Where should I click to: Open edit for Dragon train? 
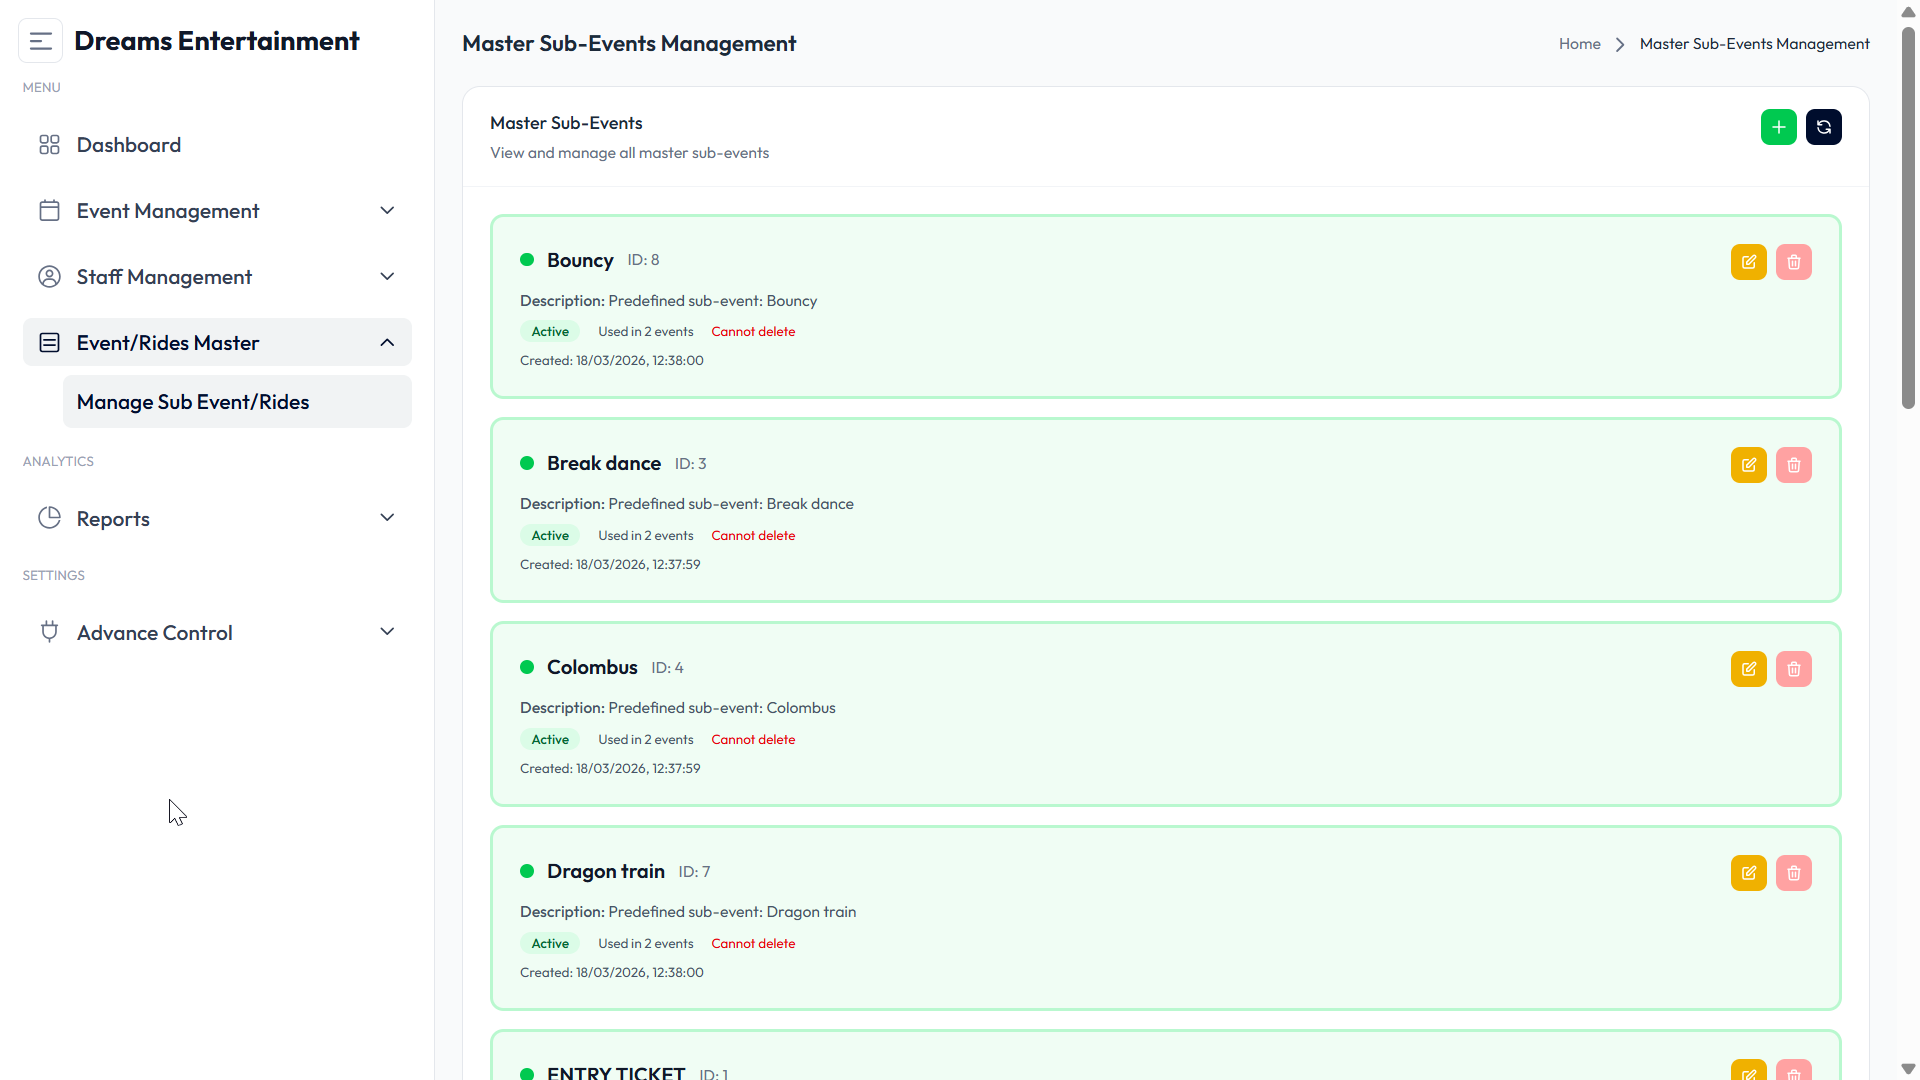(x=1748, y=873)
